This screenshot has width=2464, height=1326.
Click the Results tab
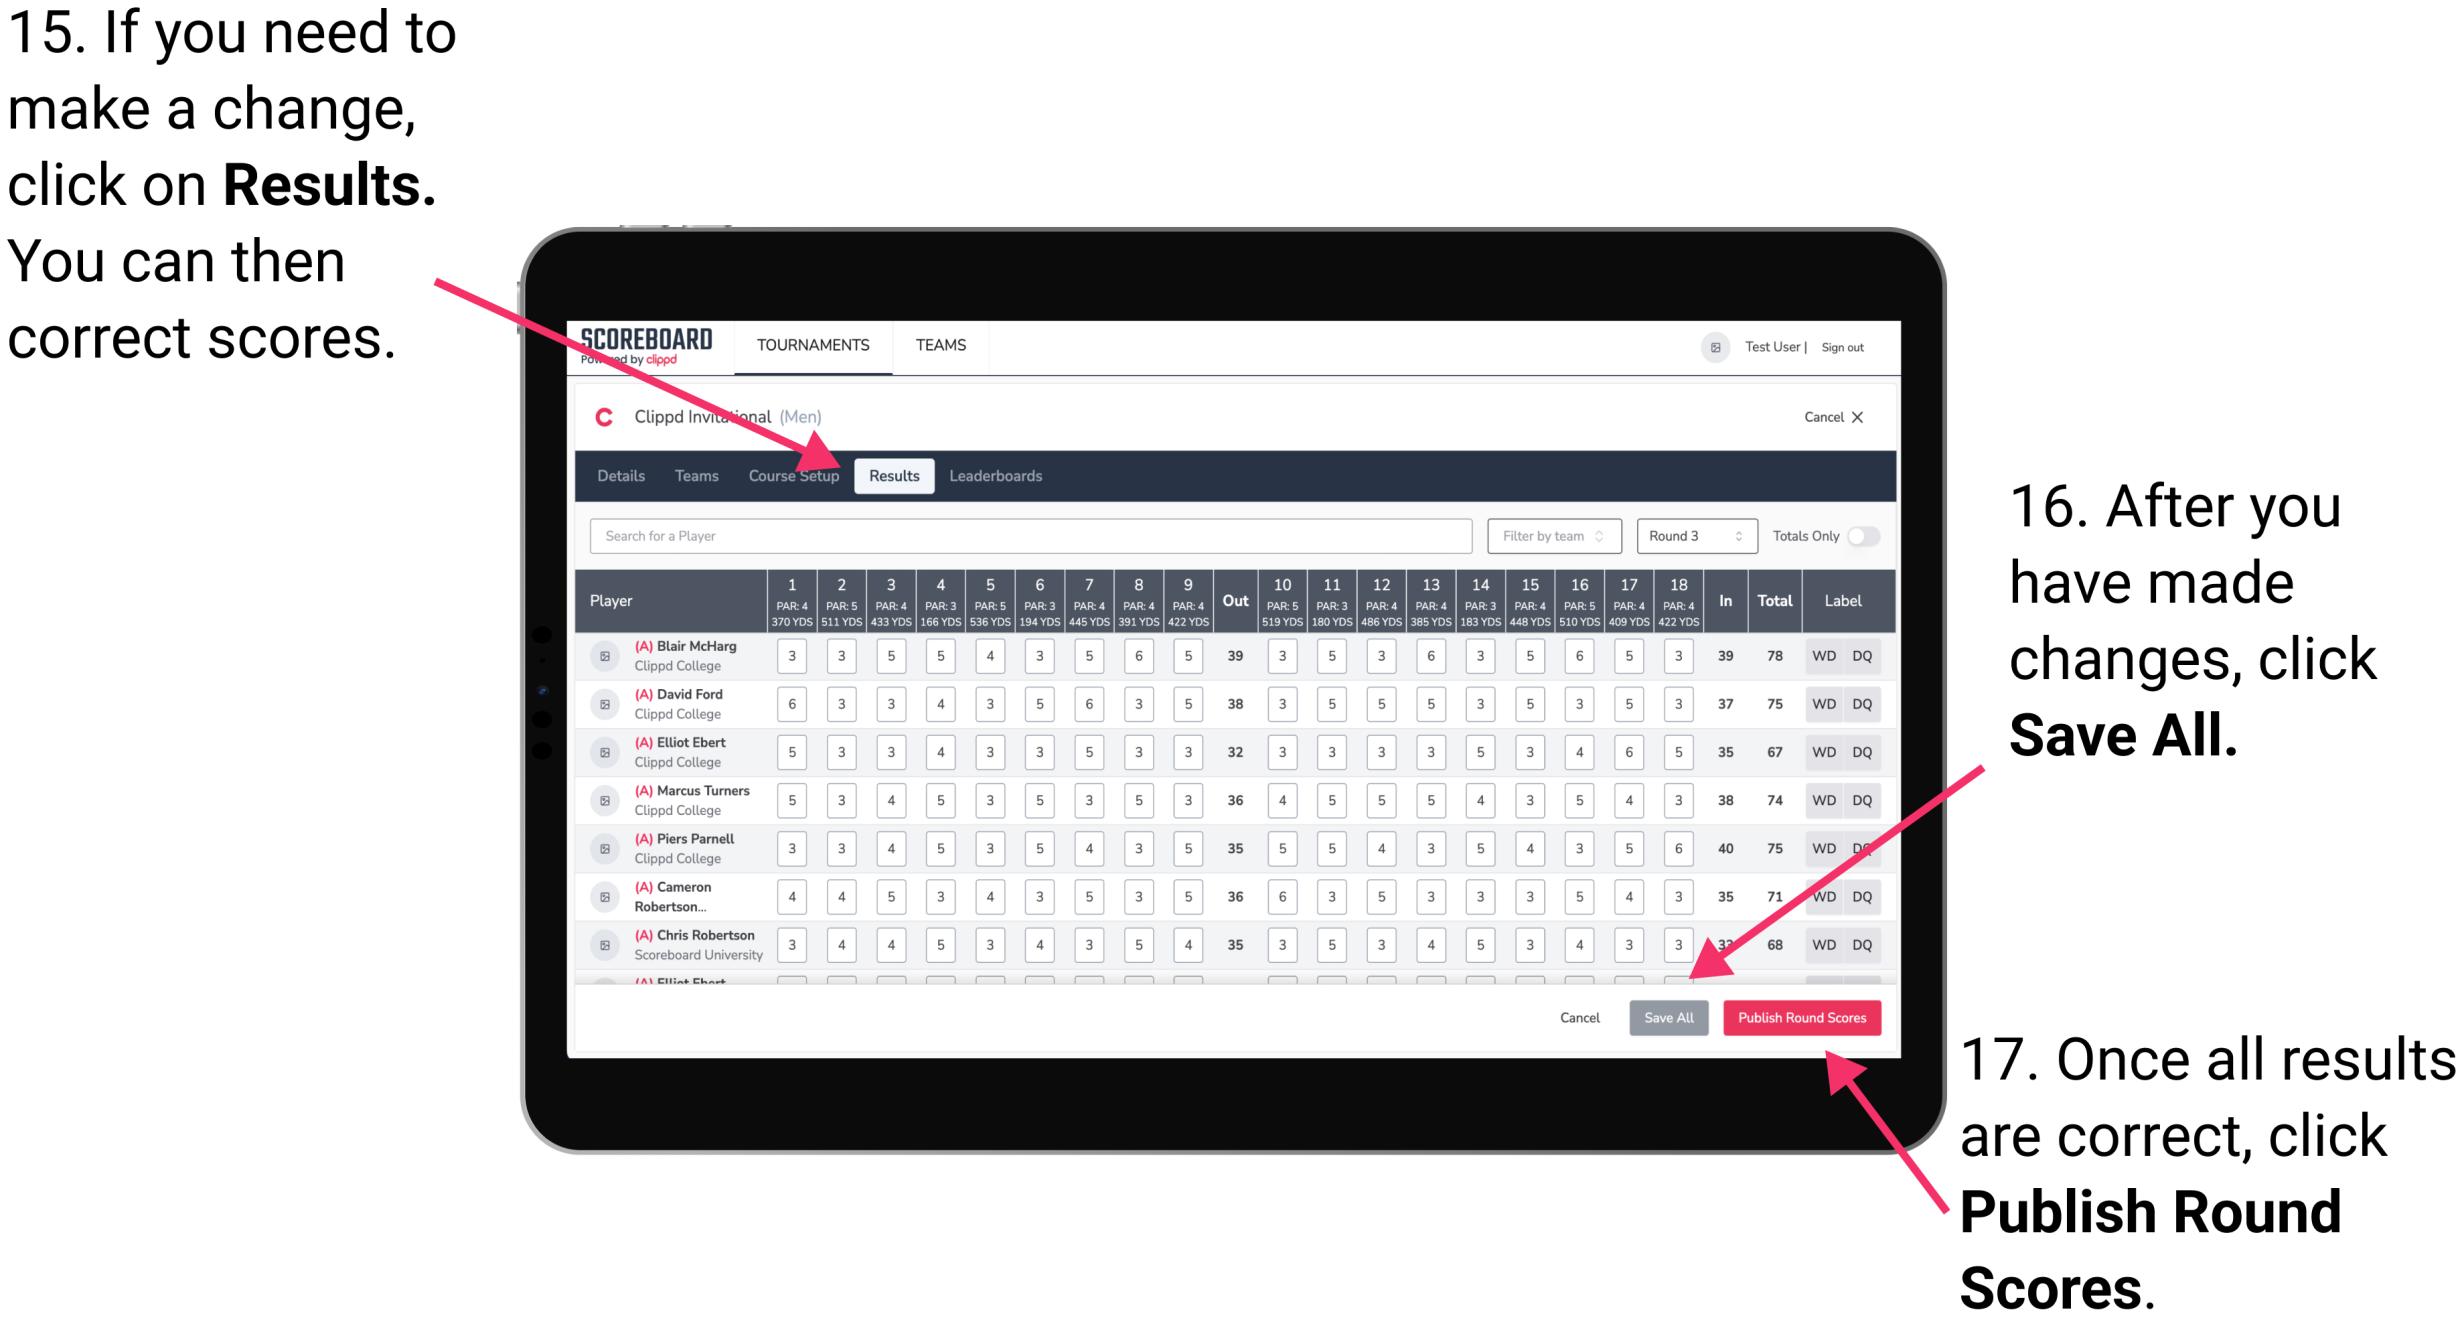tap(896, 475)
